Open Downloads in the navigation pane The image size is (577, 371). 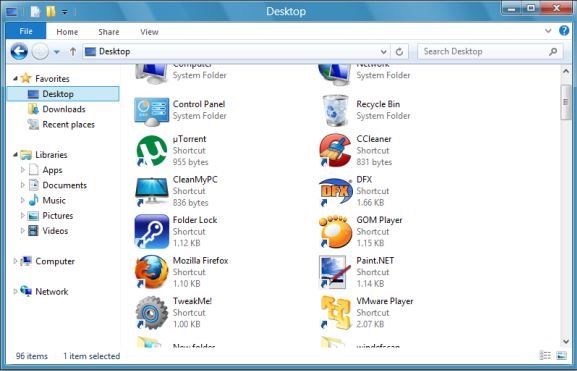64,109
